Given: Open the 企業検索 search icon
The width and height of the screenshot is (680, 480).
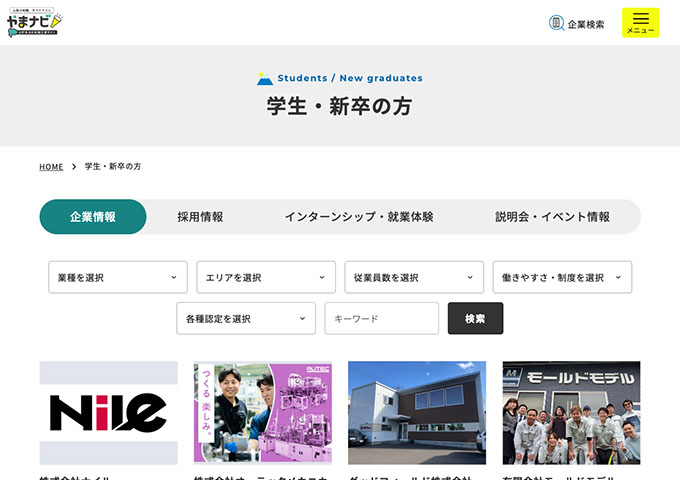Looking at the screenshot, I should coord(556,23).
